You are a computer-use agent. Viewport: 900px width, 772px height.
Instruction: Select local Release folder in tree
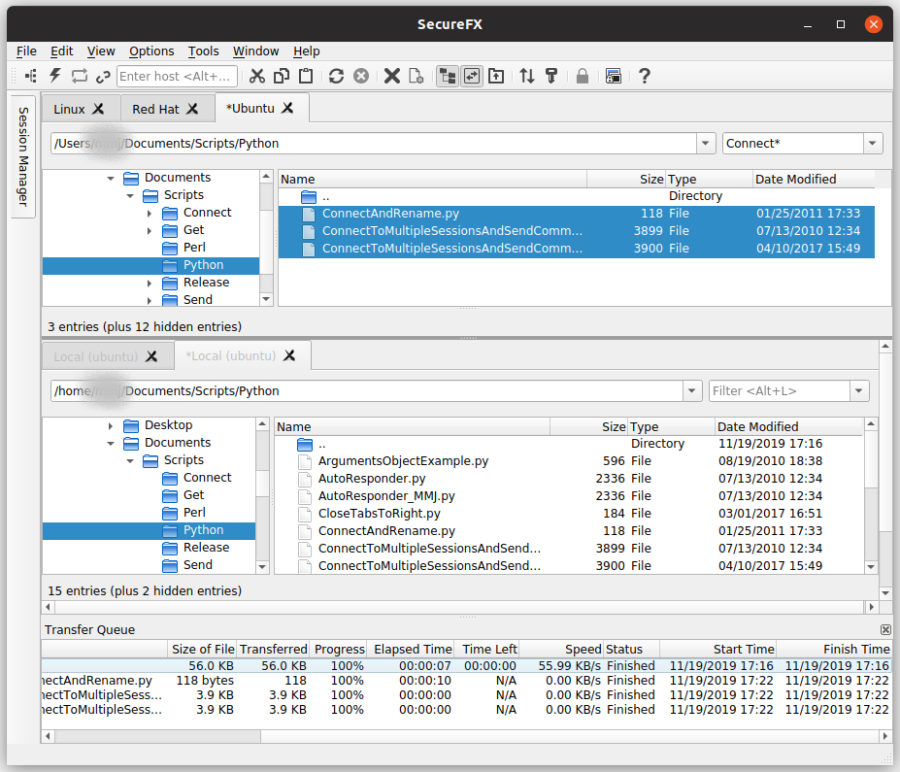(x=206, y=548)
